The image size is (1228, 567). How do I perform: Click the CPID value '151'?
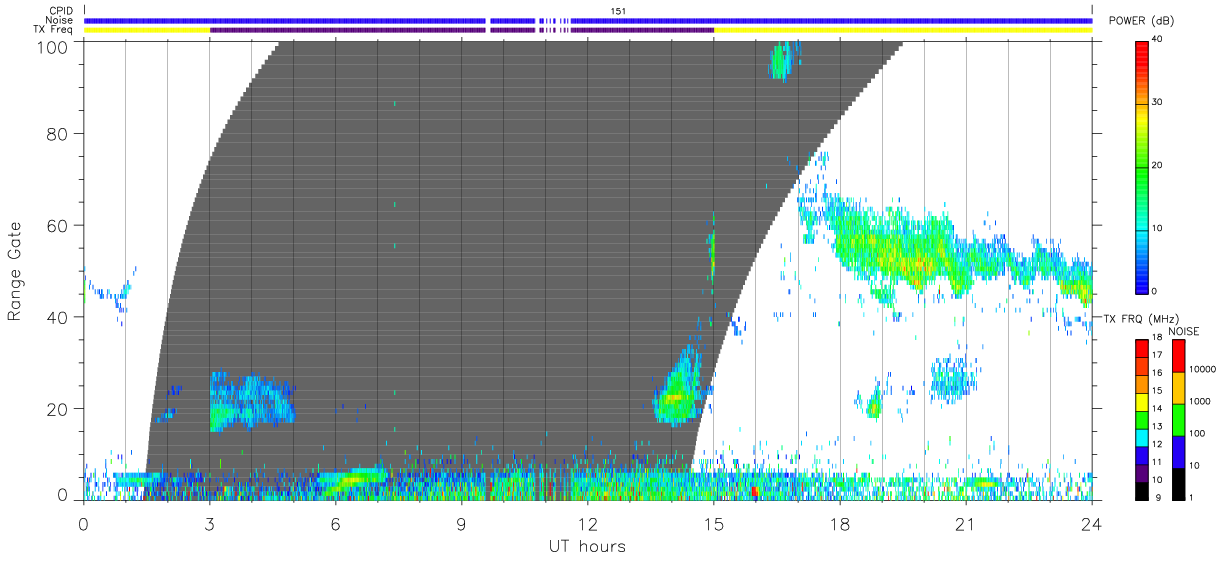tap(618, 11)
